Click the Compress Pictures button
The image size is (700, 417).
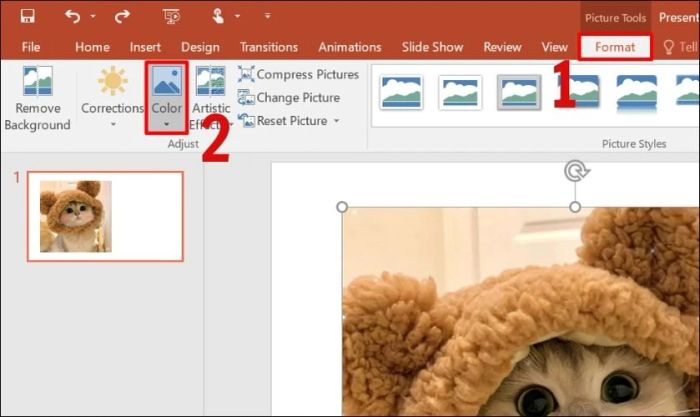(x=298, y=74)
